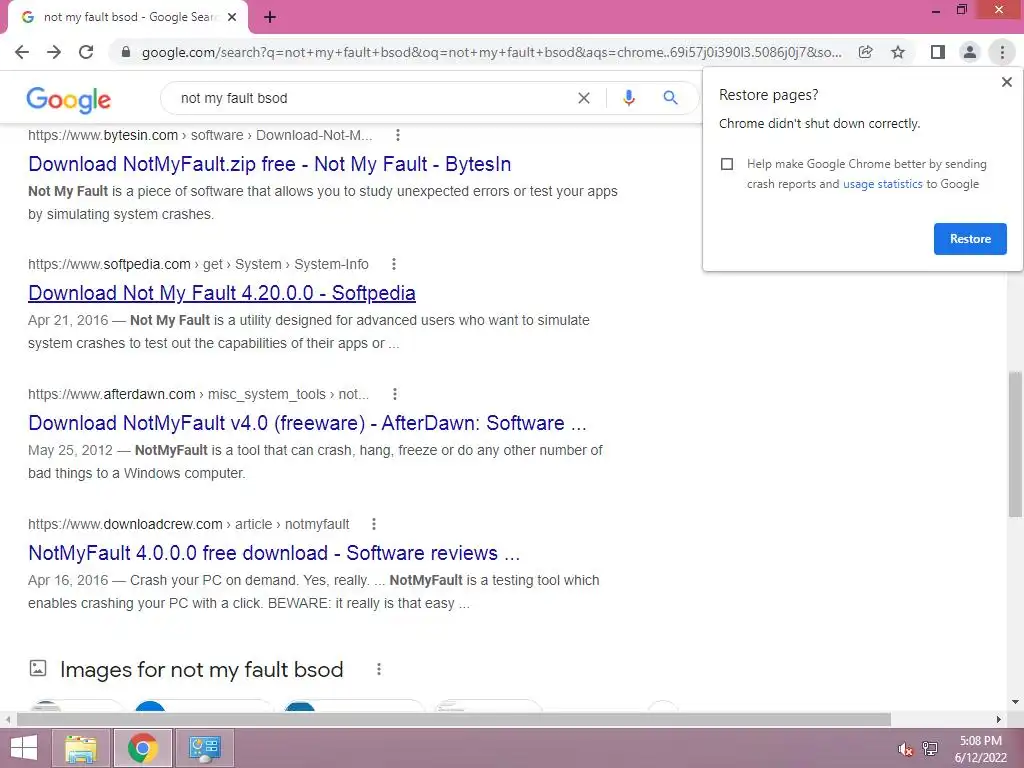Go back to the previous page

22,52
